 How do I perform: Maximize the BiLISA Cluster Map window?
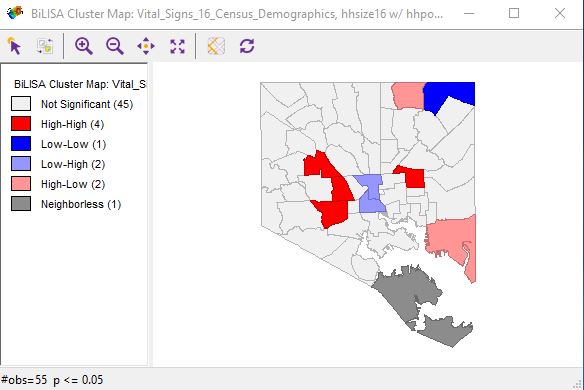coord(514,13)
